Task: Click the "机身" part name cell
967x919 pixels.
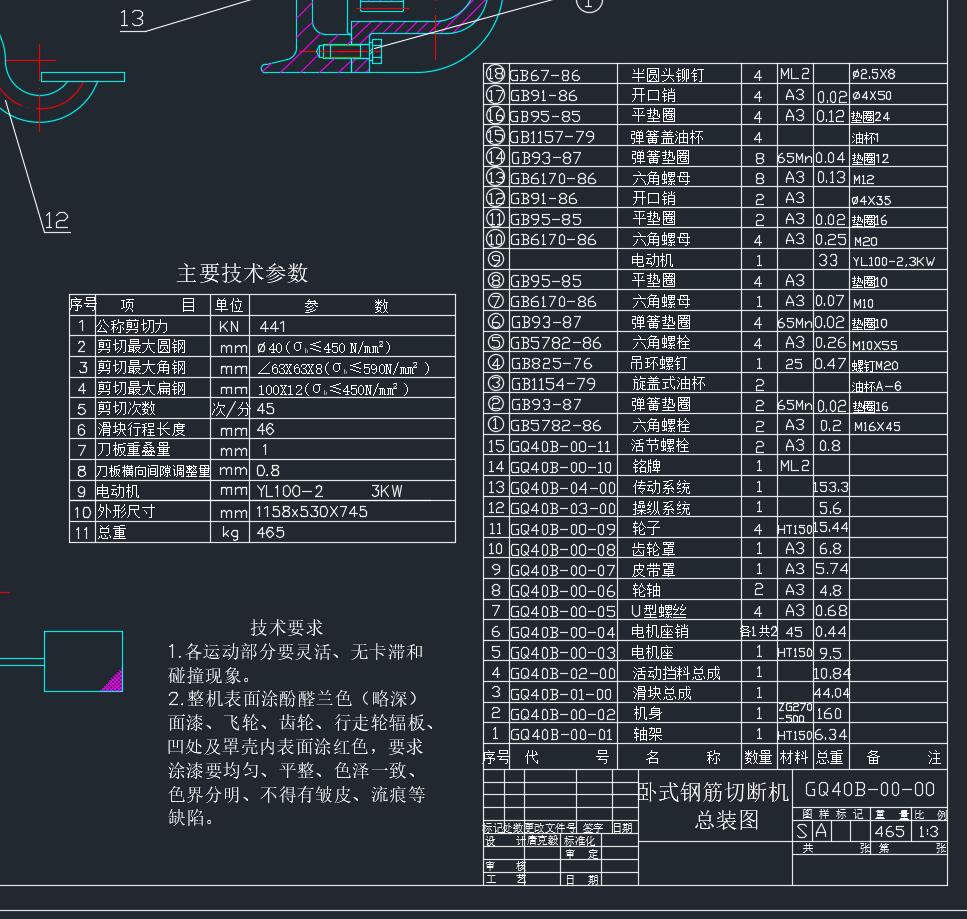Action: [647, 714]
